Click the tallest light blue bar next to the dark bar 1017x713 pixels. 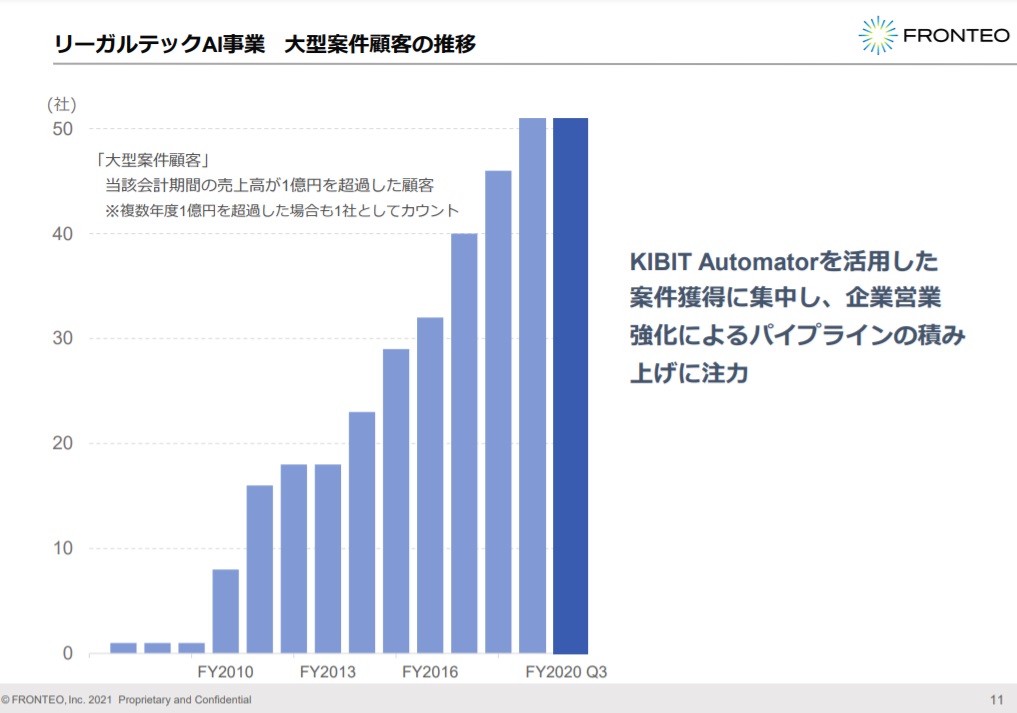[x=532, y=385]
